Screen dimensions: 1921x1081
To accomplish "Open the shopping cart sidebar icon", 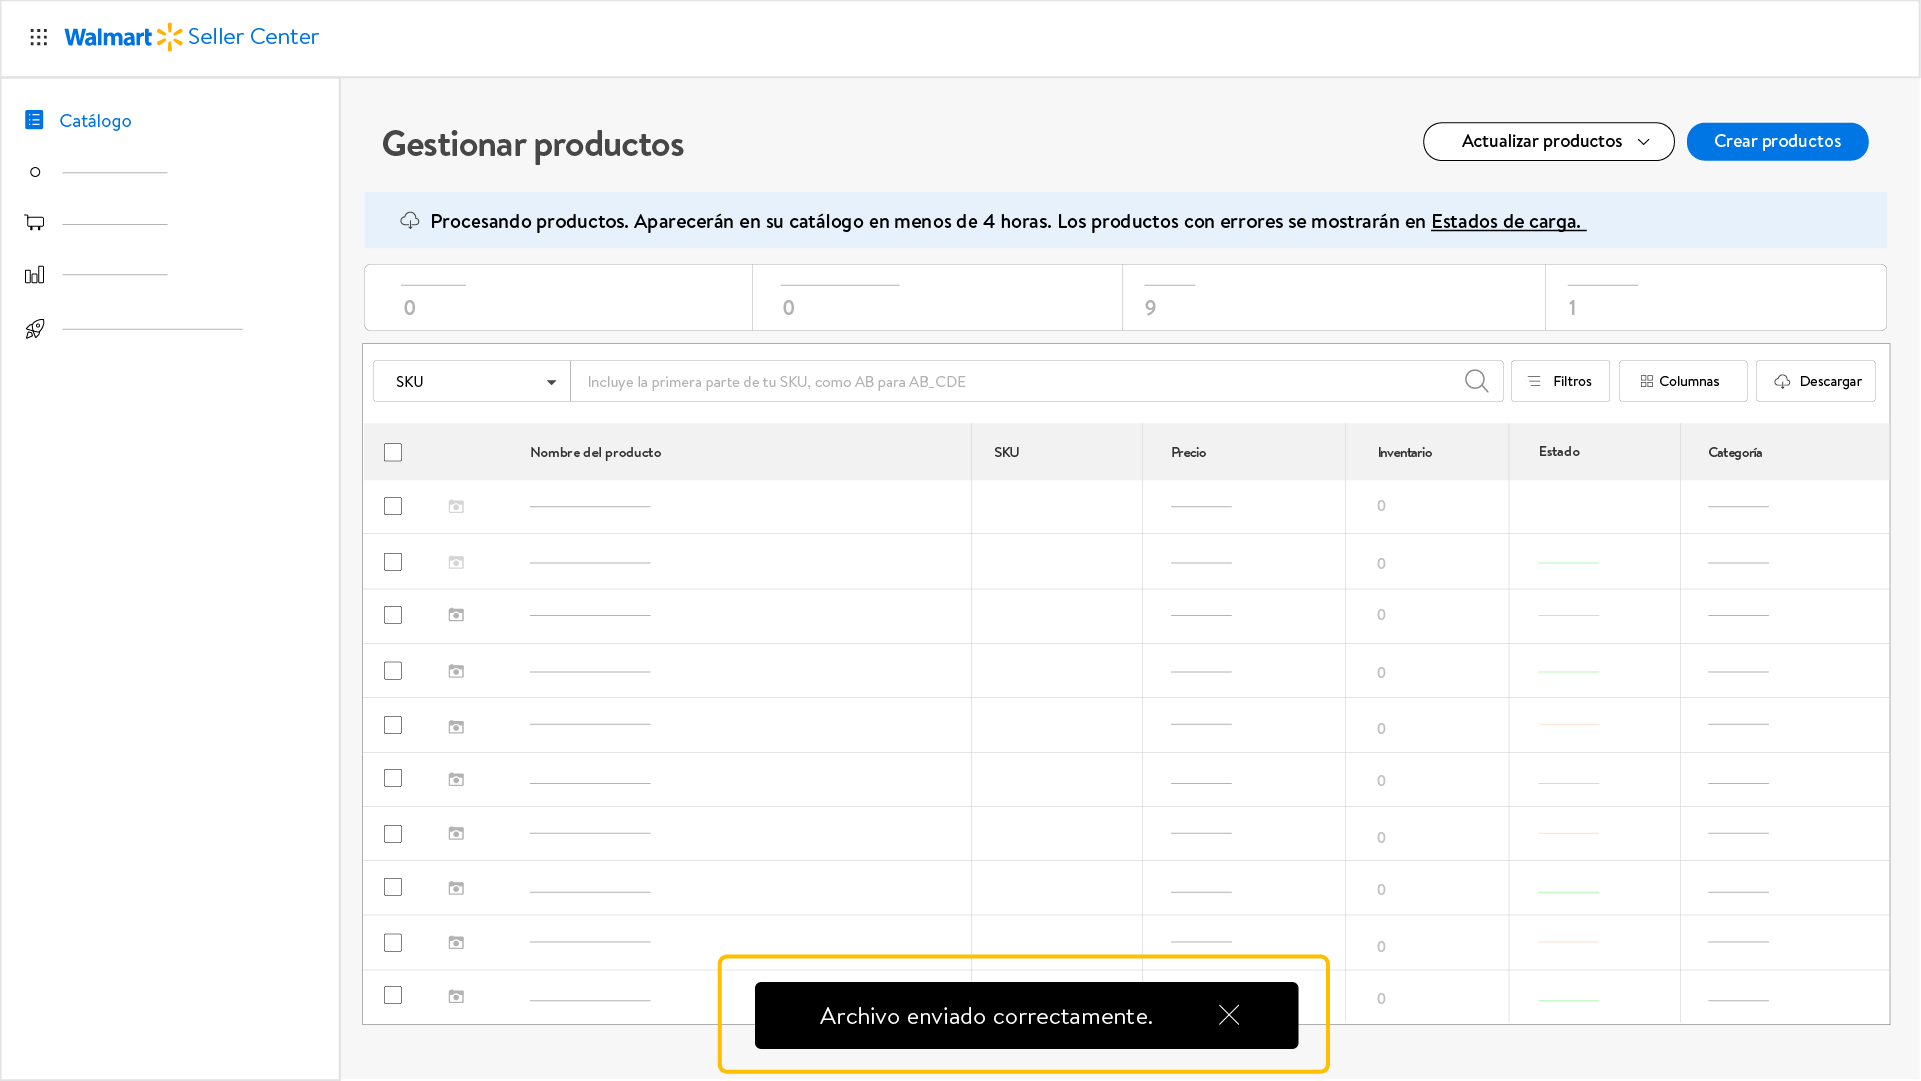I will click(x=35, y=223).
